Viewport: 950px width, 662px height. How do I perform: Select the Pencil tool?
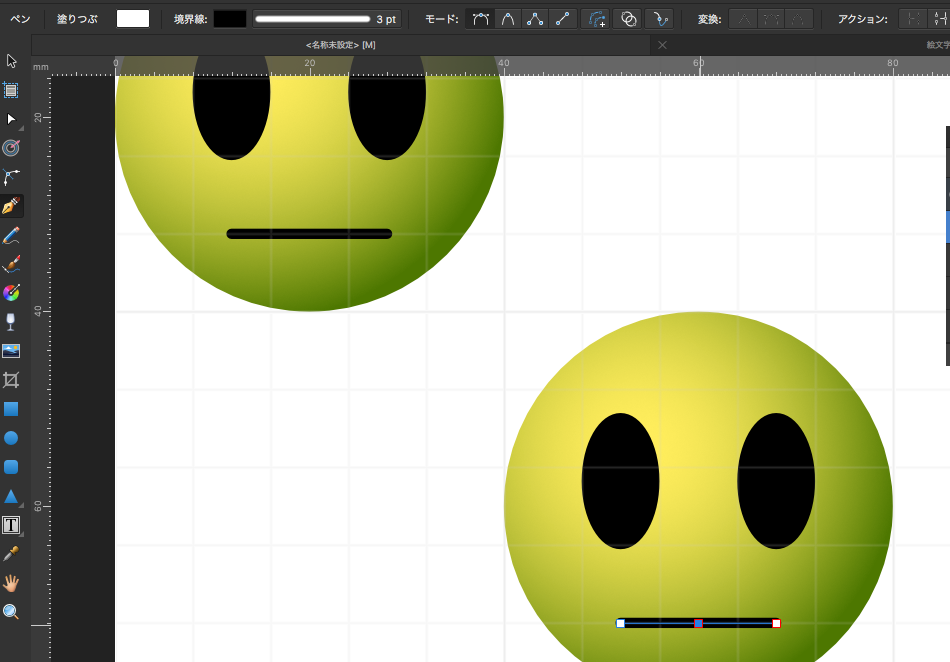coord(11,235)
